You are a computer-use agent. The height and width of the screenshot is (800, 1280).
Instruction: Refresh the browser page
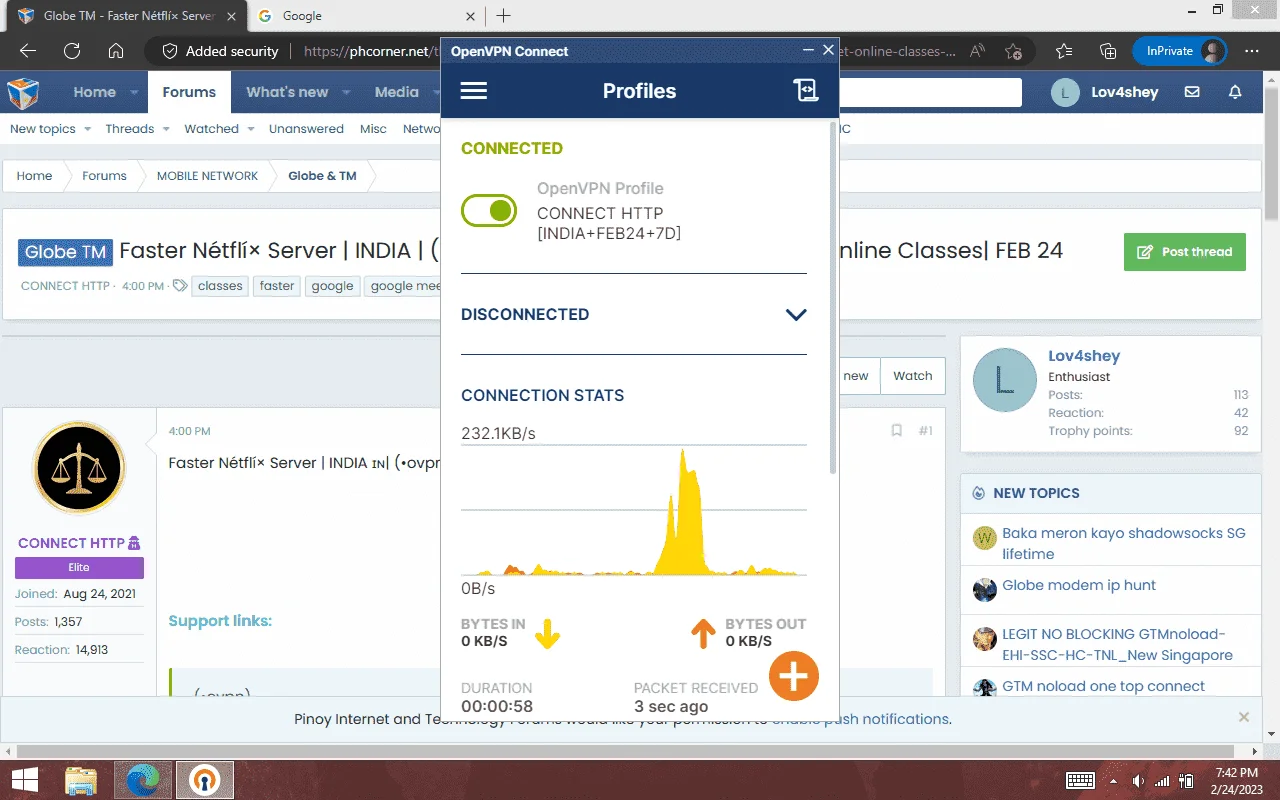point(72,51)
